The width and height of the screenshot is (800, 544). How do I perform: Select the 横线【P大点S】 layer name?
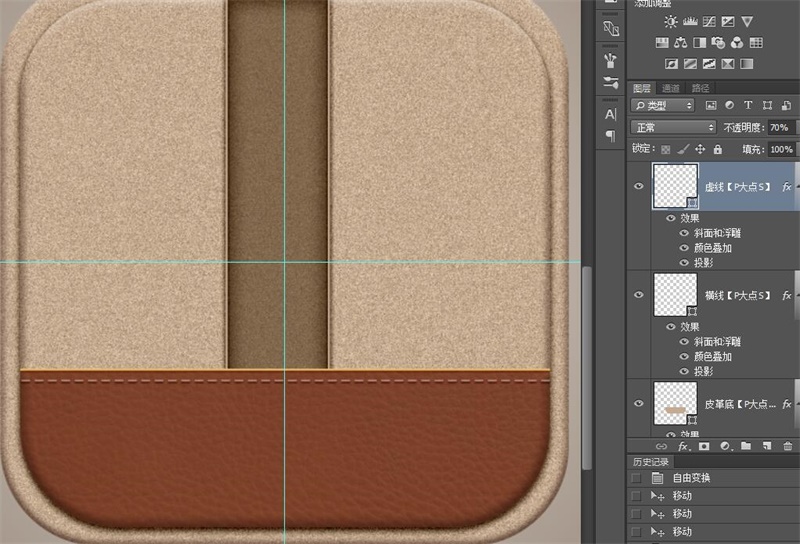(738, 295)
